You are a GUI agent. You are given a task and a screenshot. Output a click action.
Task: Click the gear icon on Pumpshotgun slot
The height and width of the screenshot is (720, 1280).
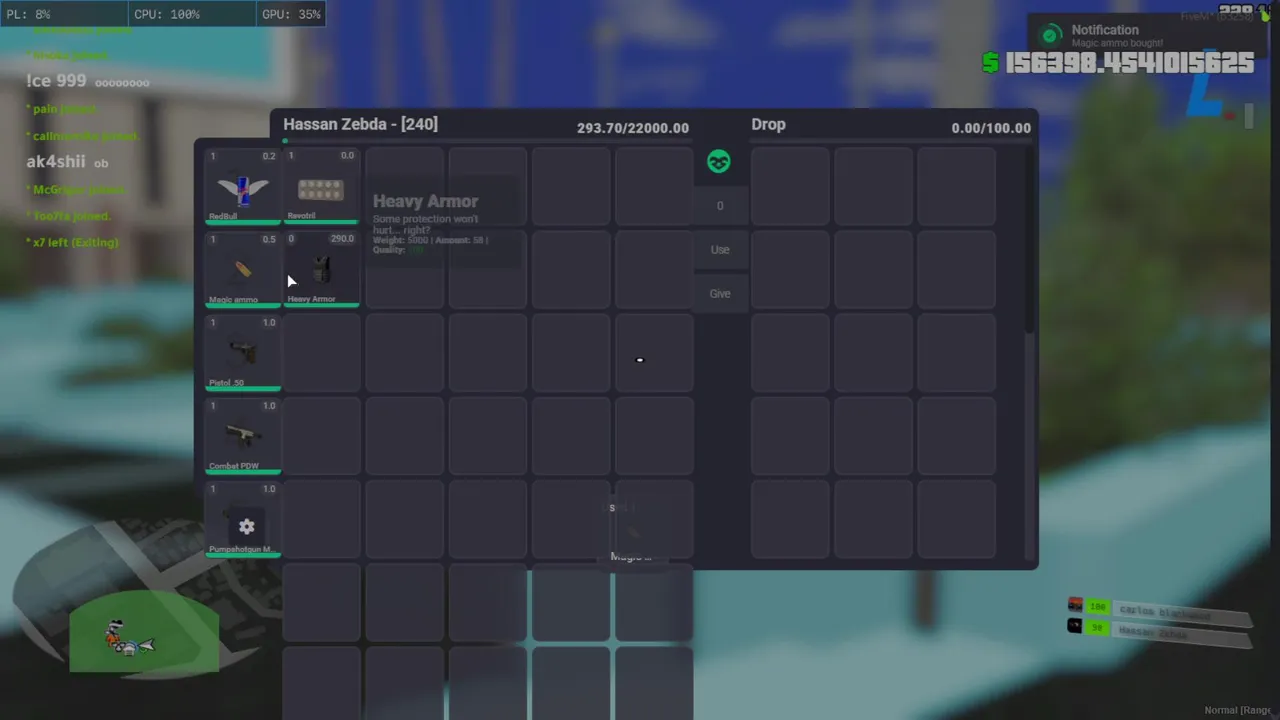[x=246, y=526]
